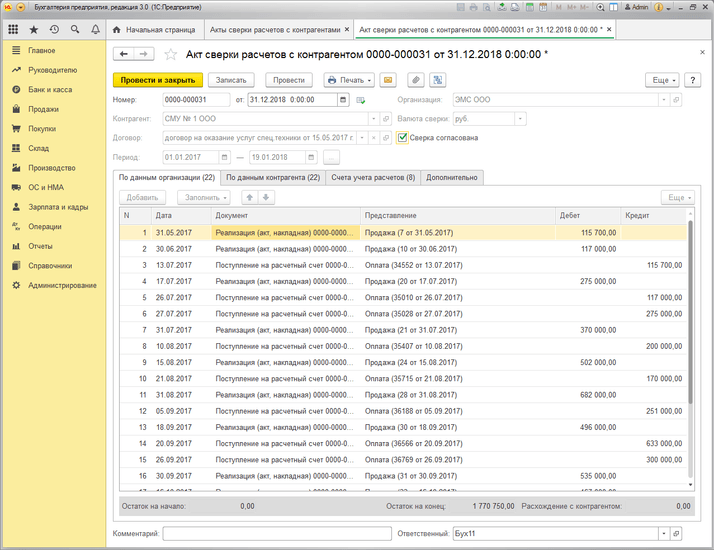The width and height of the screenshot is (714, 550).
Task: Switch to 'По данным контрагента (22)' tab
Action: point(272,177)
